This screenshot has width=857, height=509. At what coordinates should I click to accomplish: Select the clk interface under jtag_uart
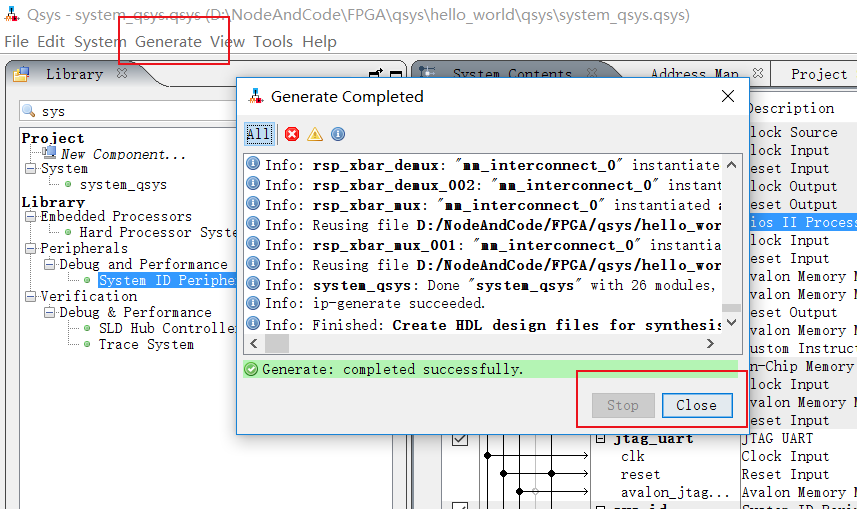pyautogui.click(x=632, y=457)
